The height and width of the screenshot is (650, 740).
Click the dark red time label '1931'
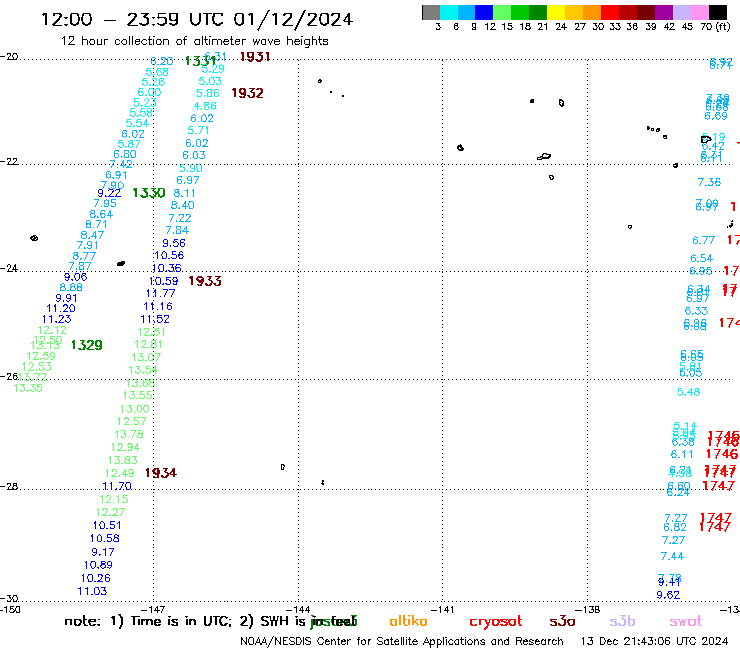point(255,57)
